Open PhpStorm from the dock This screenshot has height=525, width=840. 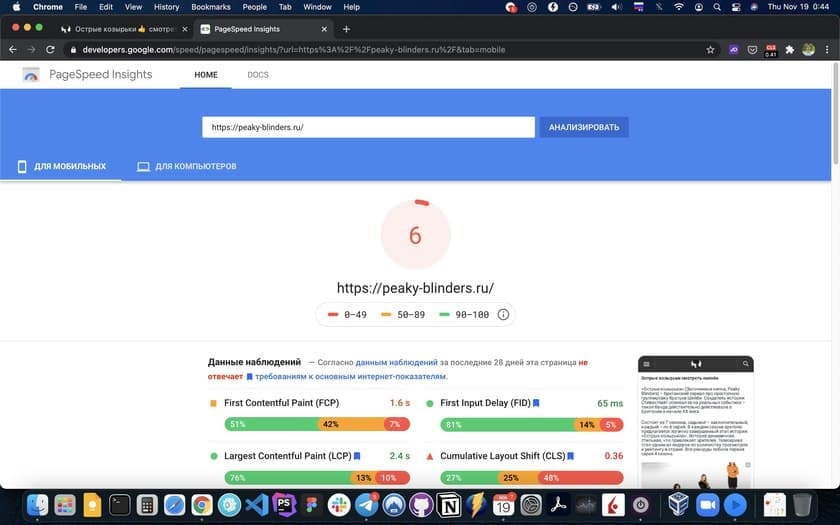point(284,505)
